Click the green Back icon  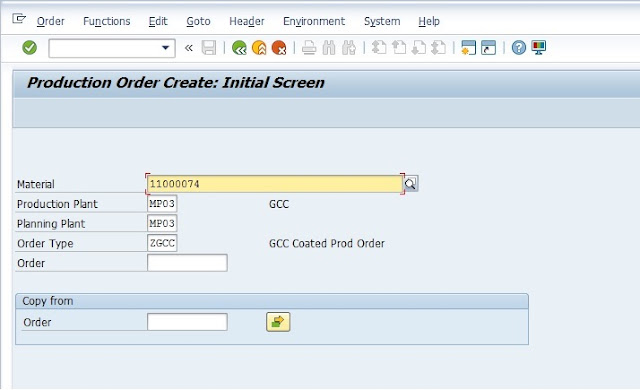click(239, 48)
